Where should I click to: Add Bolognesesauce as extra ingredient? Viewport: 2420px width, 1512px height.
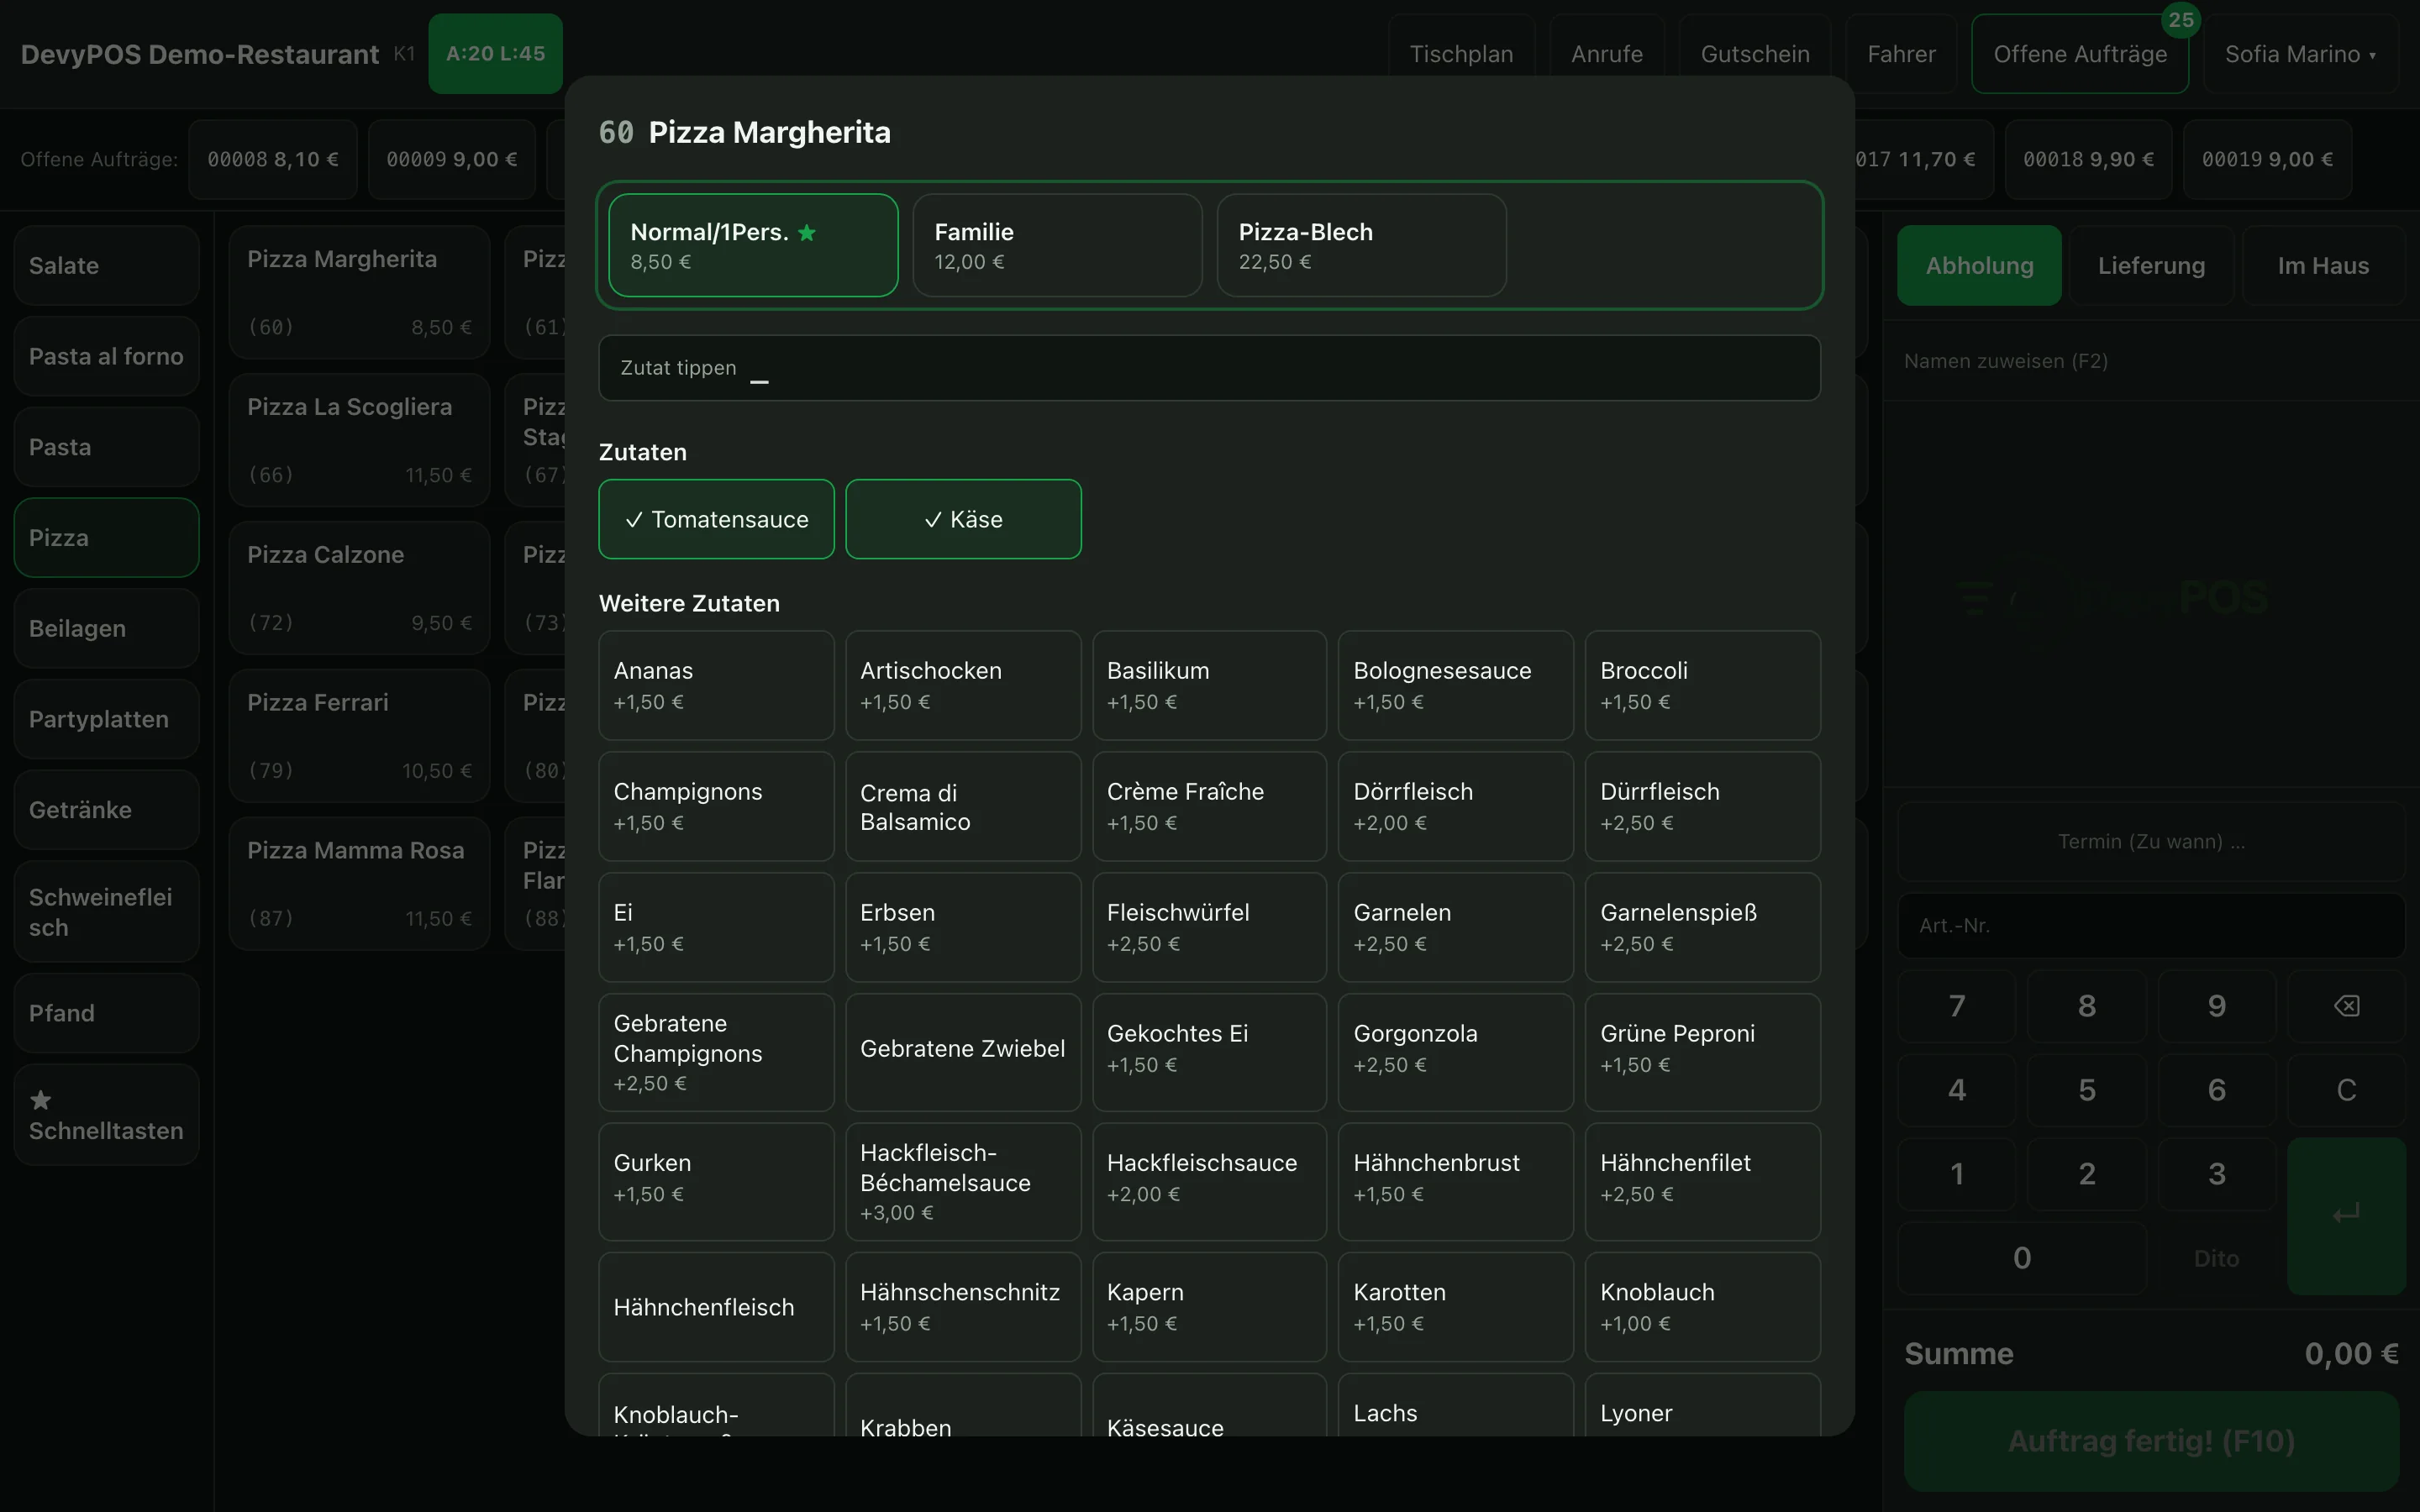[1455, 685]
